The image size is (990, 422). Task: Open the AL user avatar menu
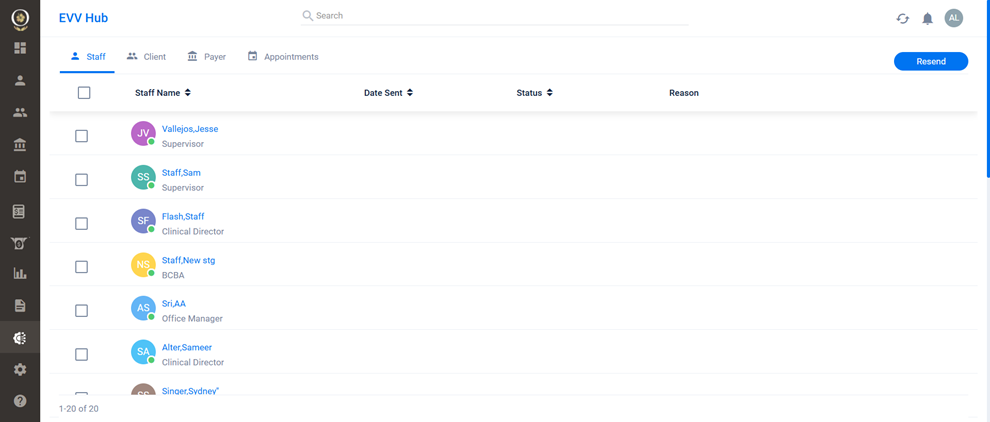pos(954,18)
